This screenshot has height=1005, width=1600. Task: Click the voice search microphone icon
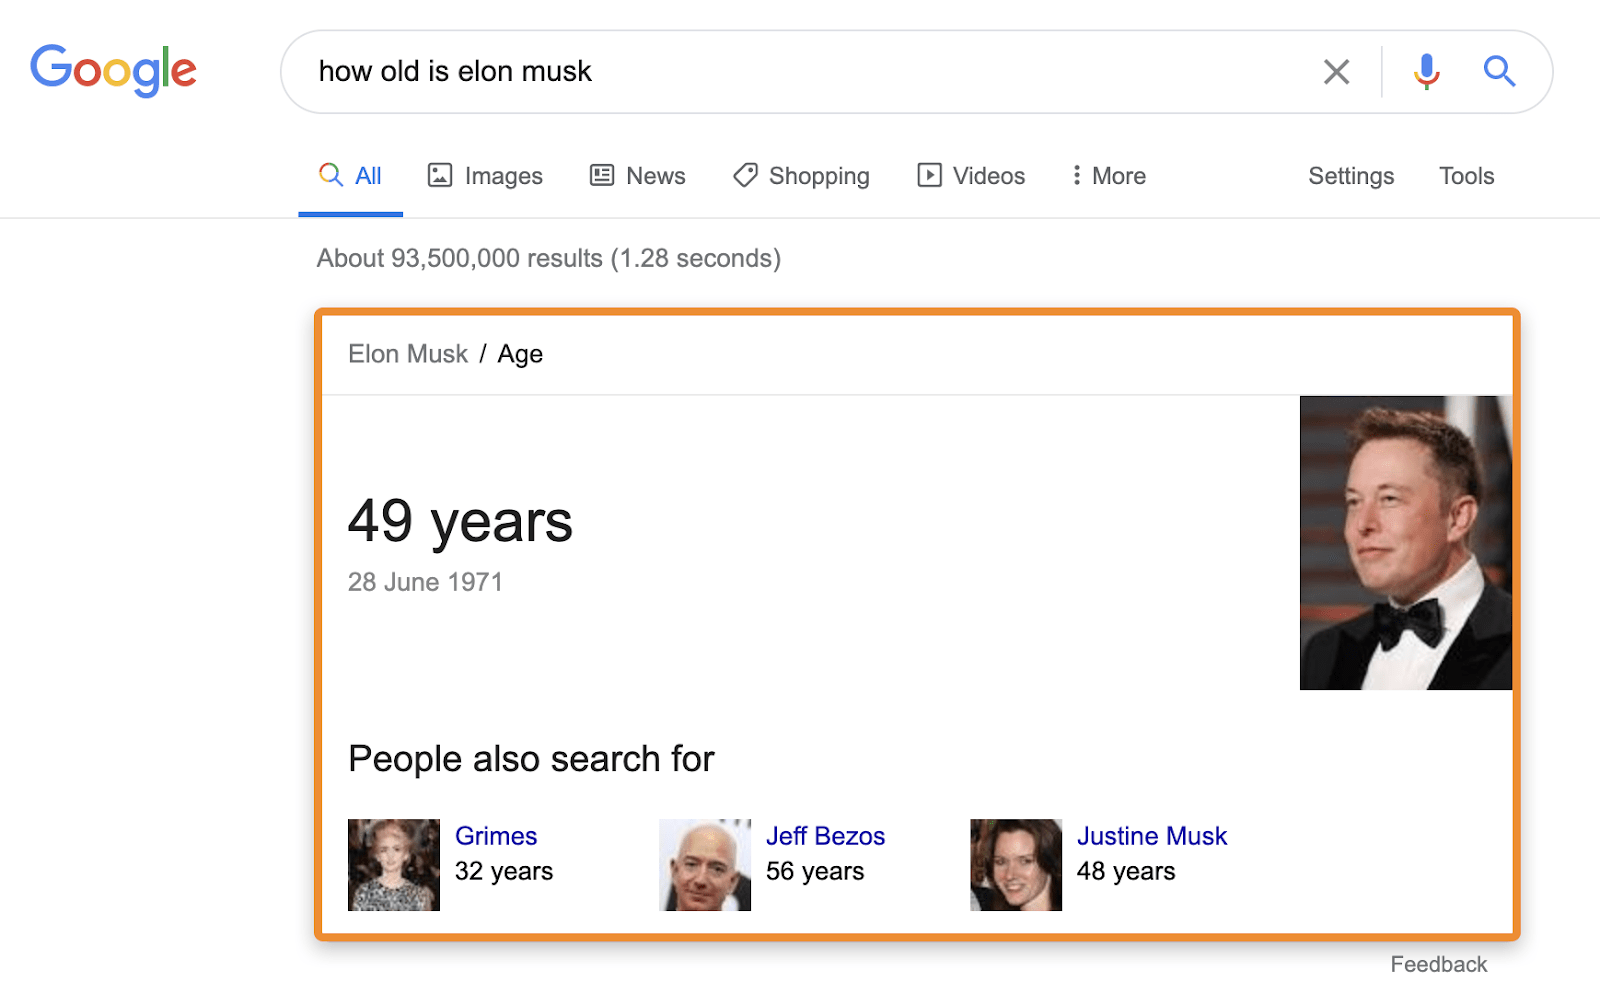coord(1426,71)
